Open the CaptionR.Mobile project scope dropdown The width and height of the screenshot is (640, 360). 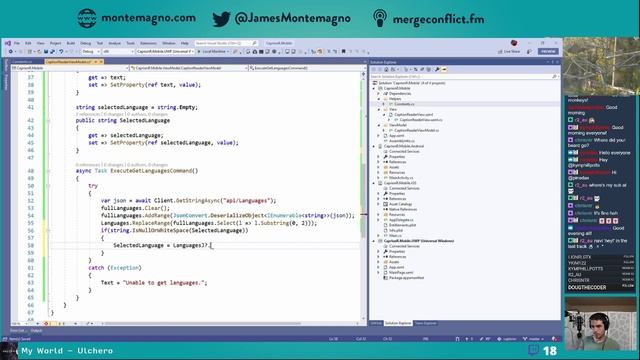click(x=69, y=68)
